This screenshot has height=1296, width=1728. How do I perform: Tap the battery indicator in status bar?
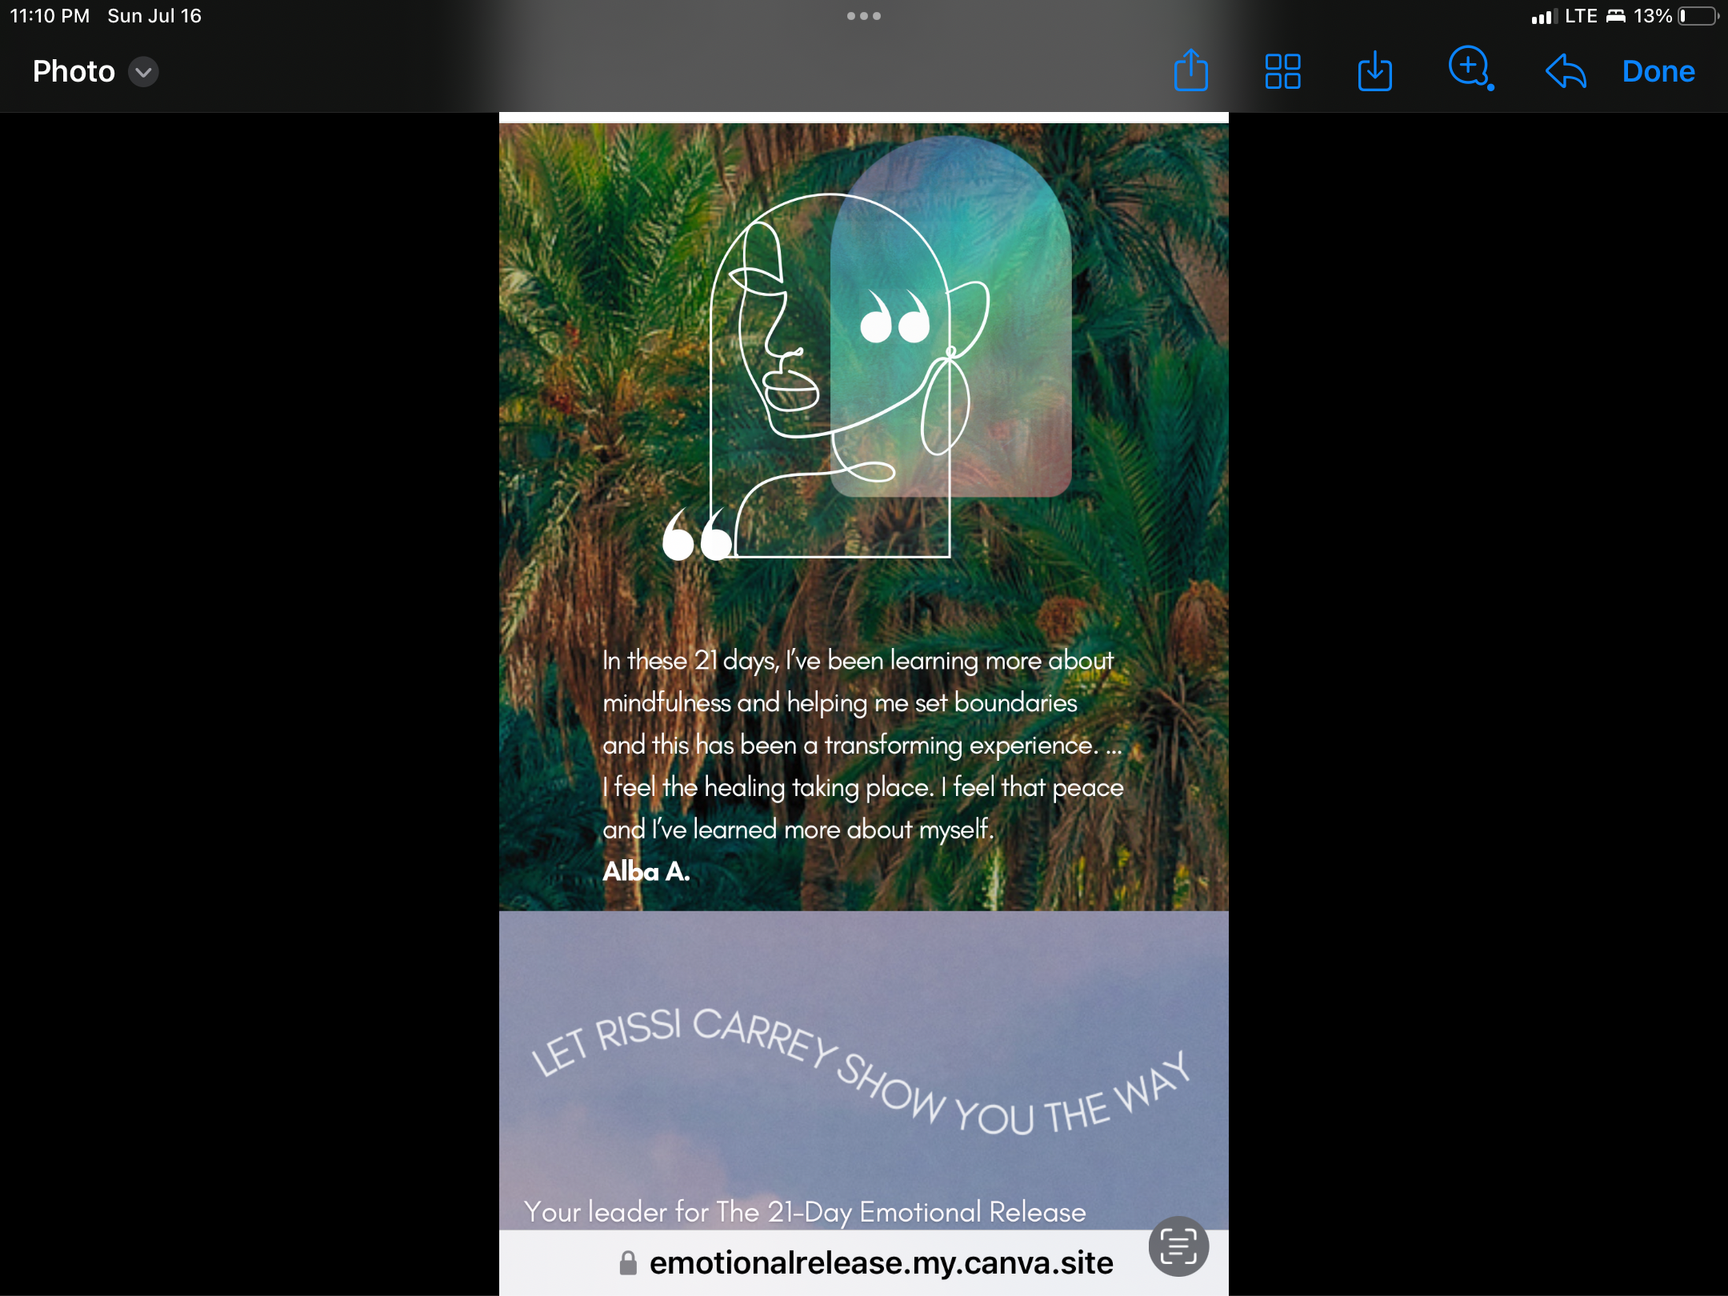(1698, 16)
